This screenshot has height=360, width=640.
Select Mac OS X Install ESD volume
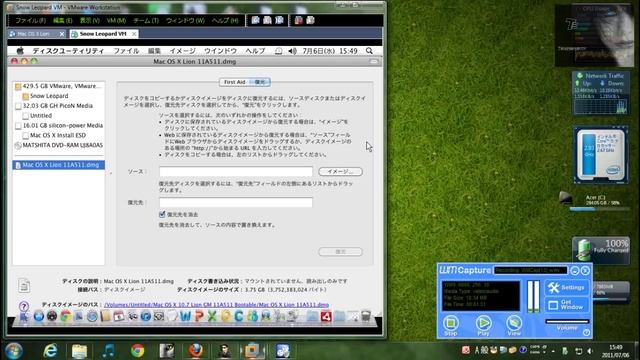coord(54,135)
